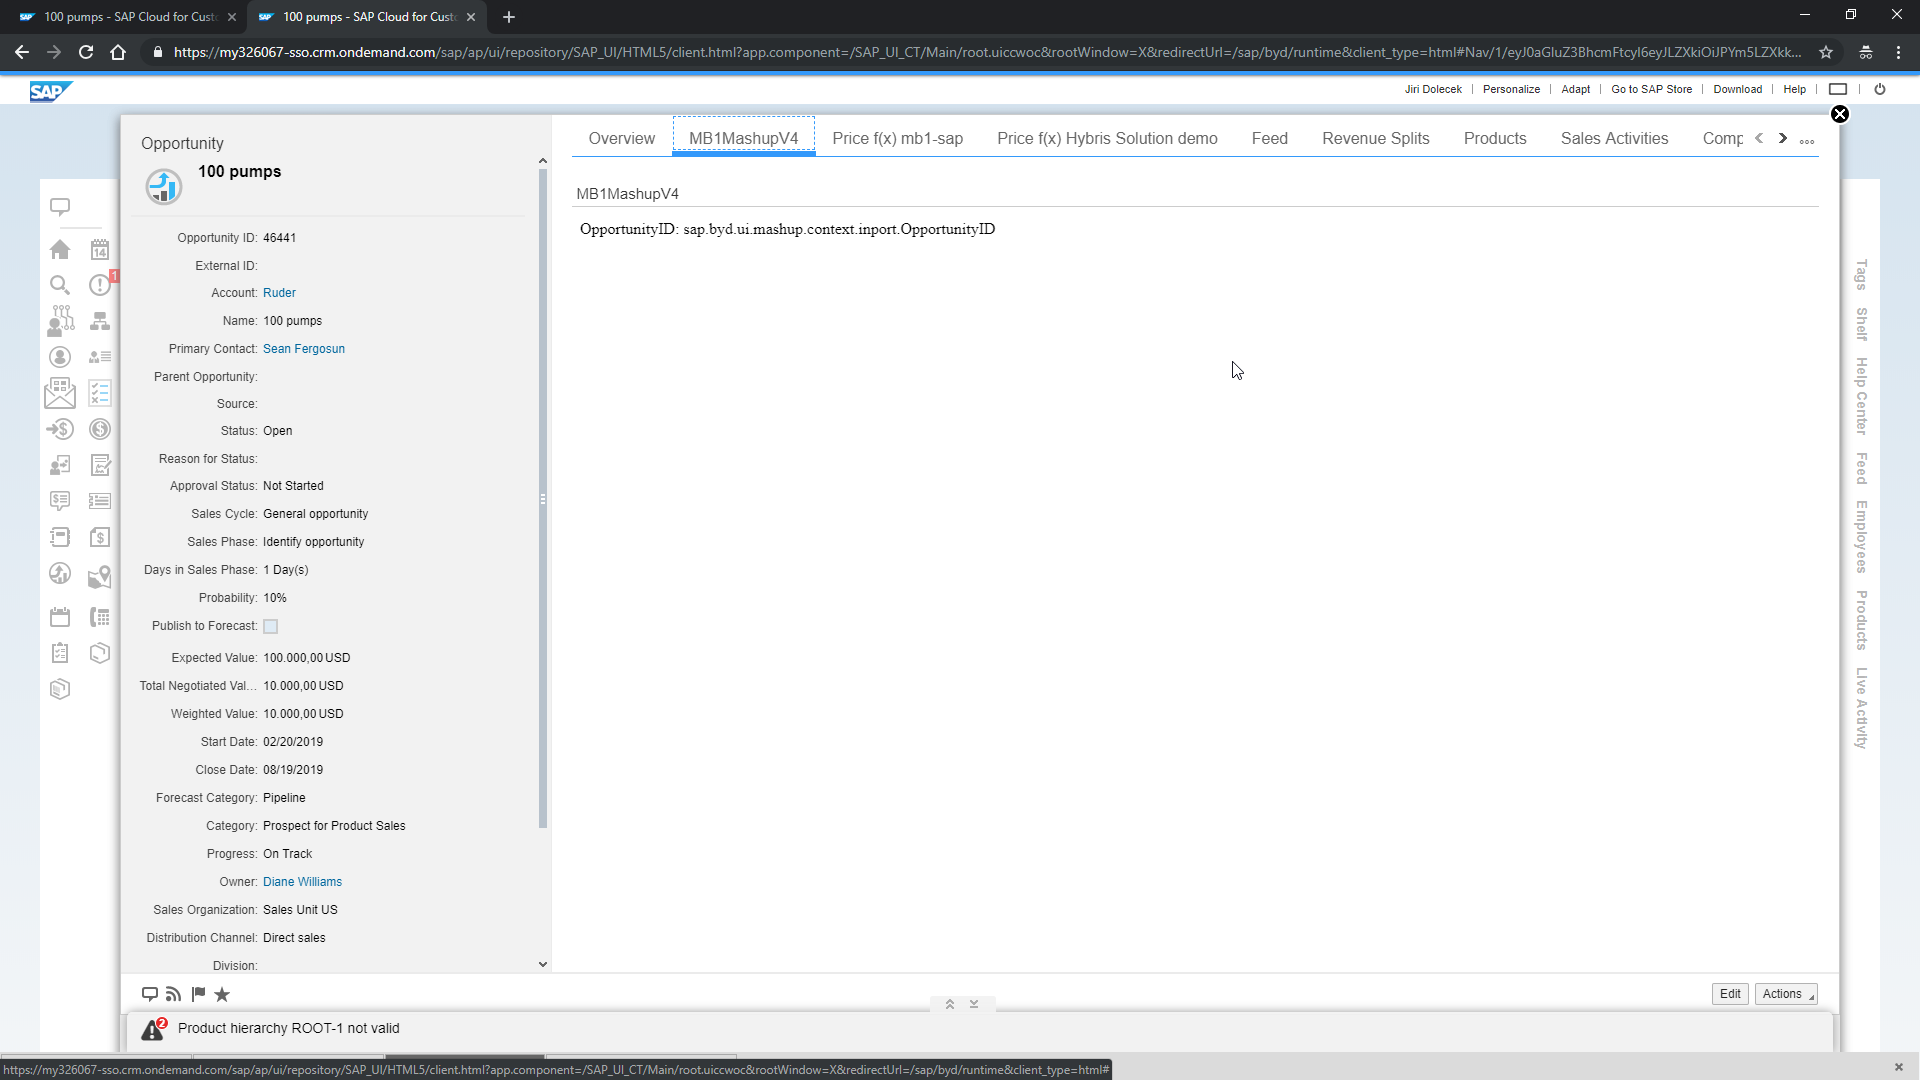Screen dimensions: 1920x1080
Task: Click the RSS feed icon below the opportunity panel
Action: (x=173, y=994)
